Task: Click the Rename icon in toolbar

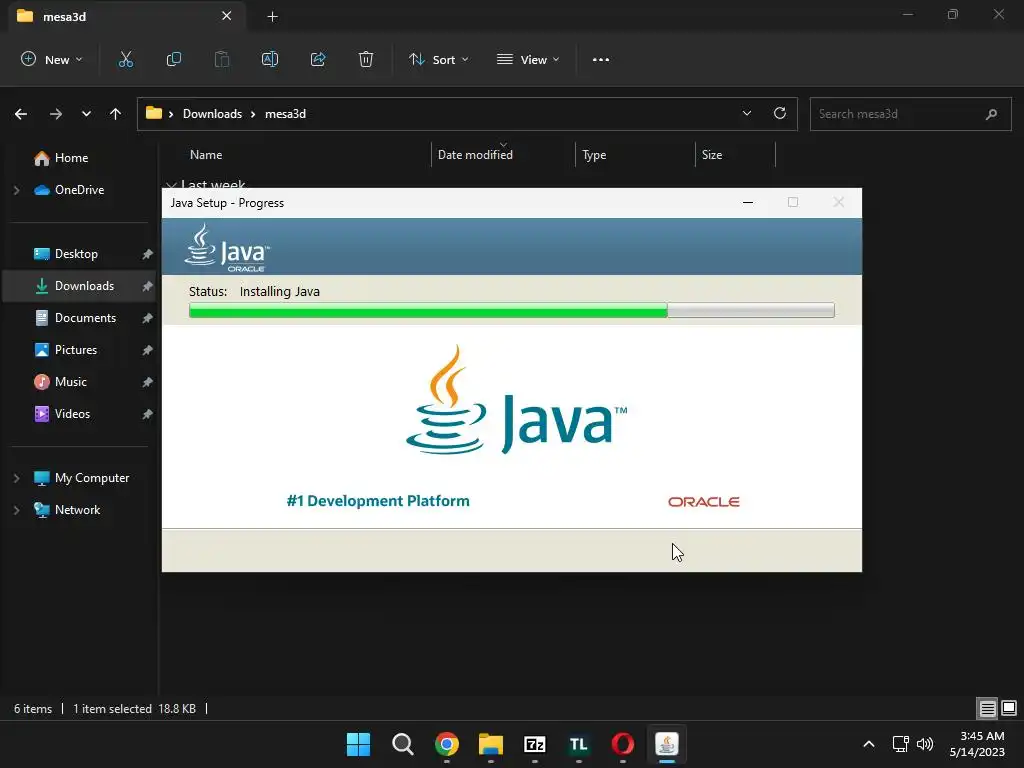Action: pos(270,59)
